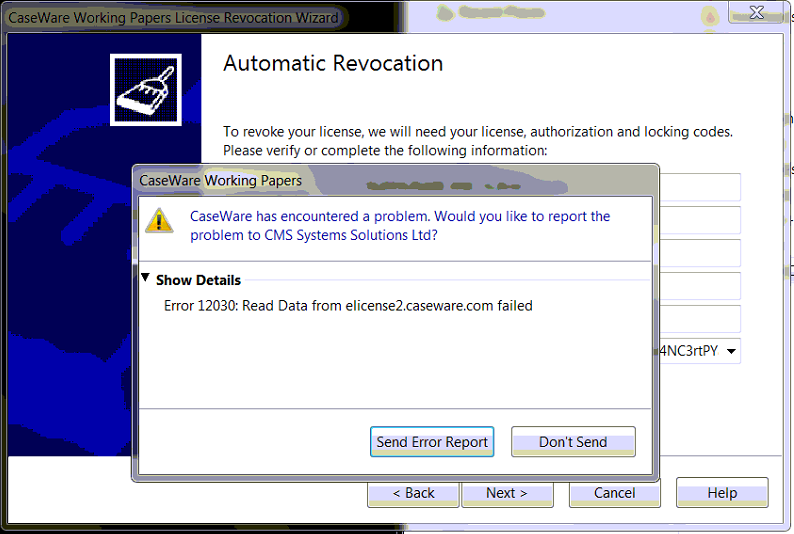Click the CaseWare Working Papers dialog title
The image size is (794, 534).
click(x=220, y=181)
